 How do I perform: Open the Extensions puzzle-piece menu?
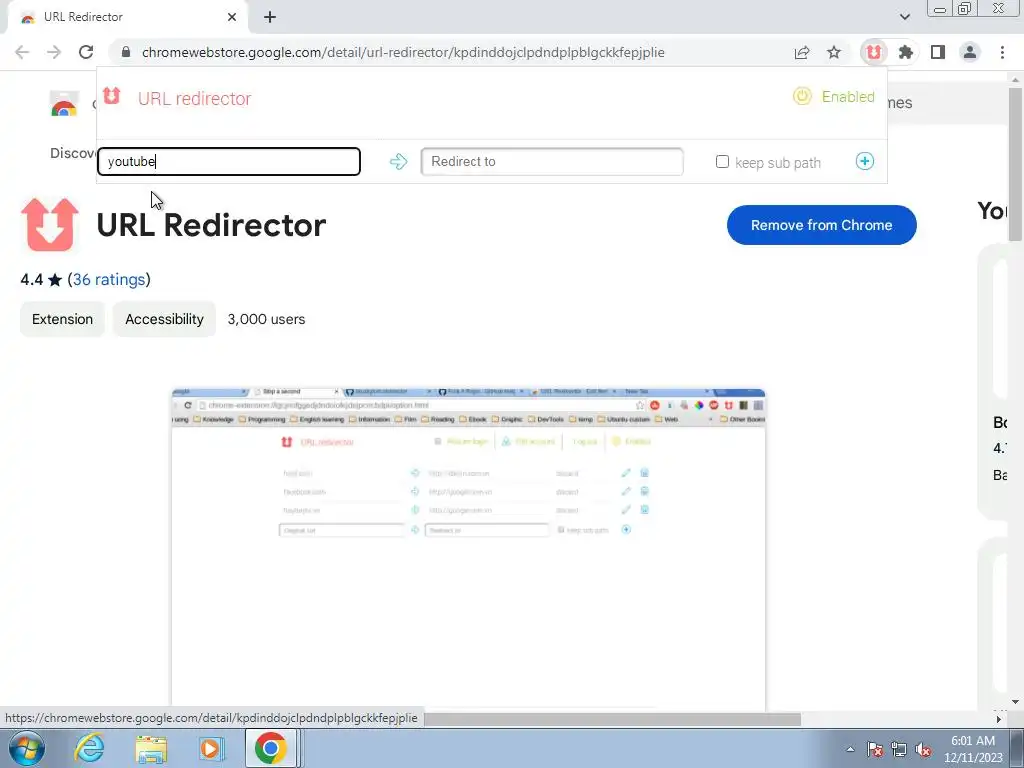pos(905,52)
